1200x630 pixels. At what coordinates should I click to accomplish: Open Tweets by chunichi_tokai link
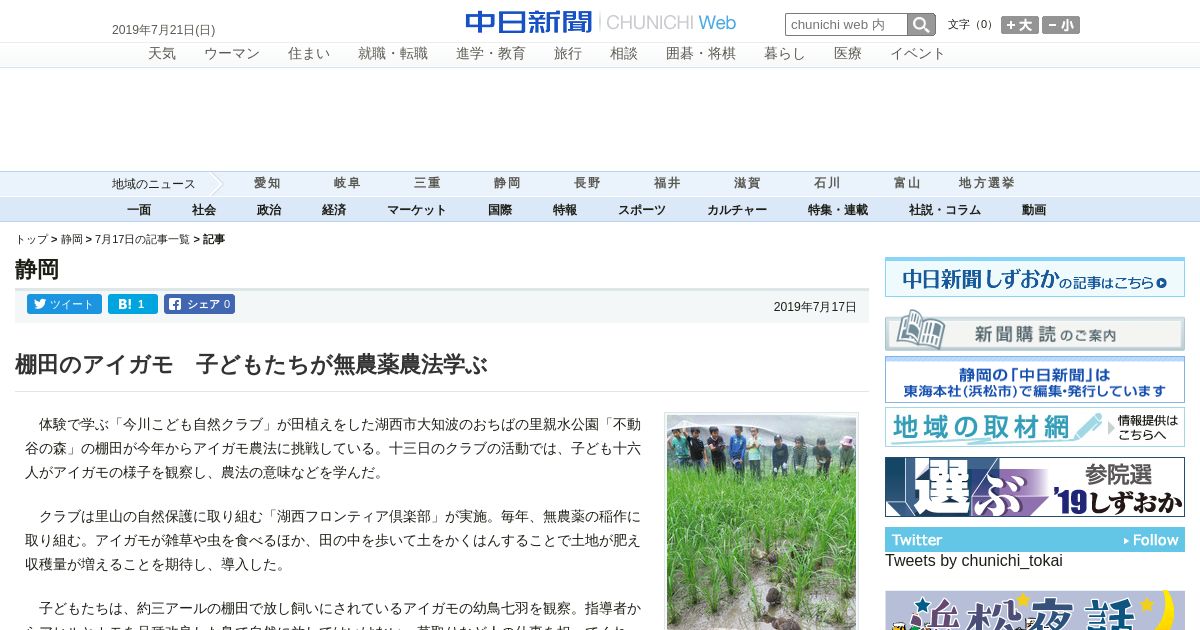[x=974, y=561]
